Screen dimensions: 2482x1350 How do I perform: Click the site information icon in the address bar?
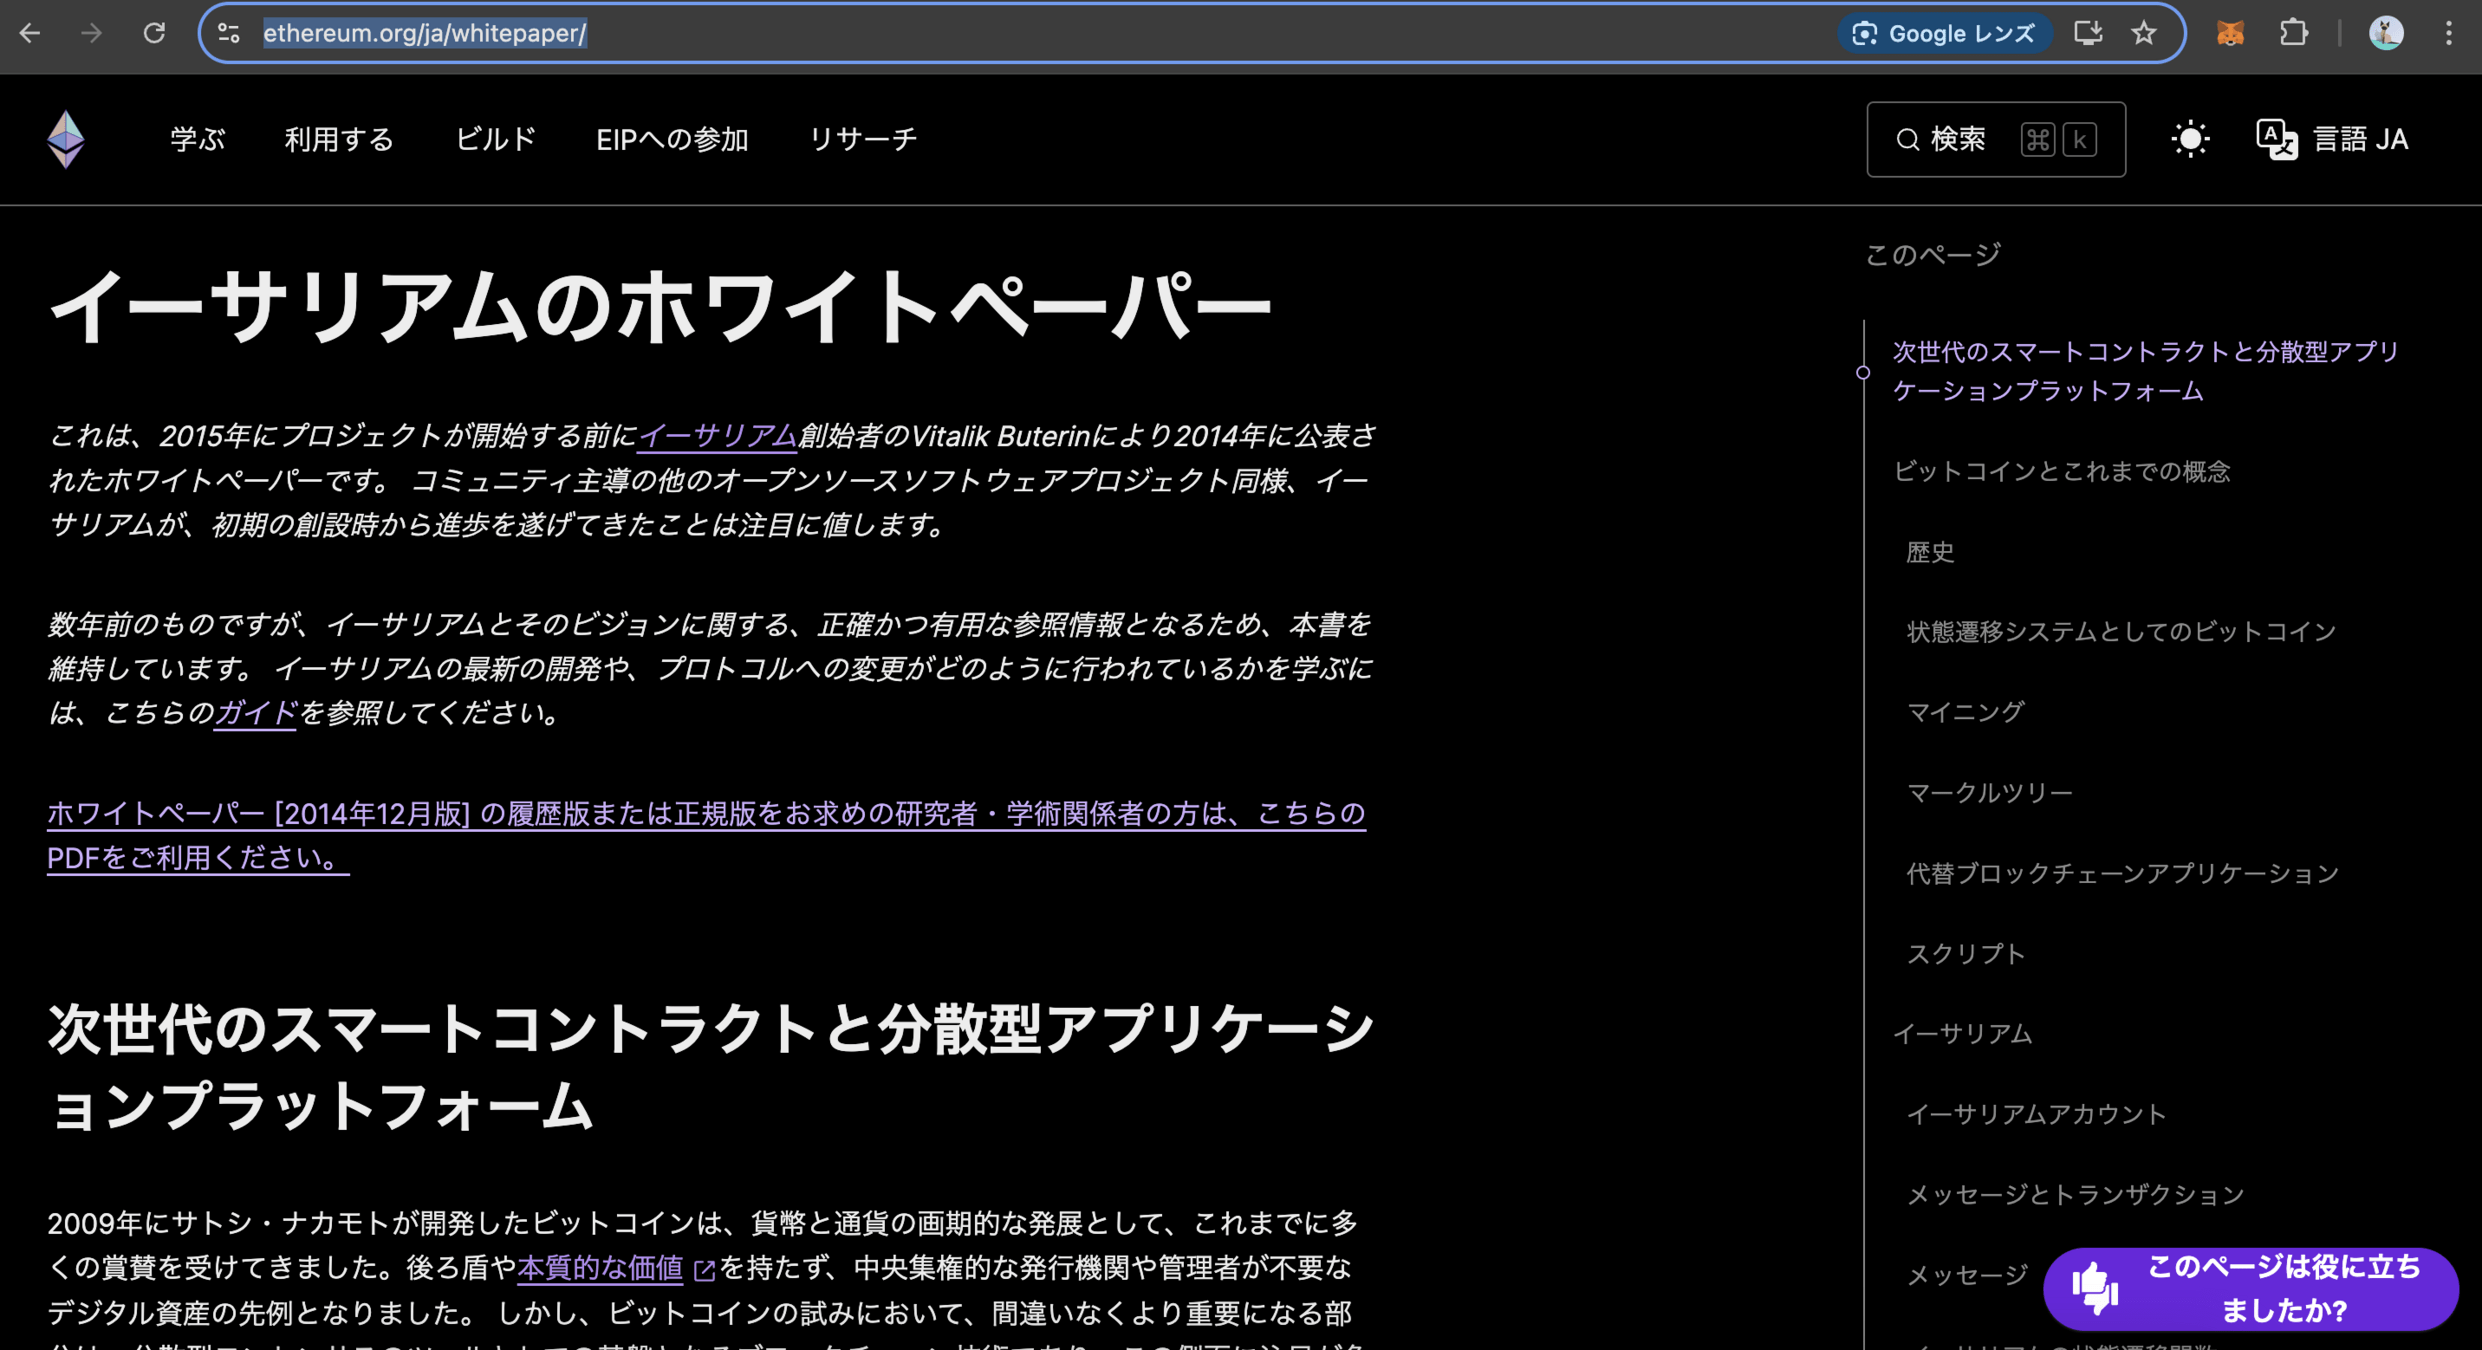coord(229,33)
